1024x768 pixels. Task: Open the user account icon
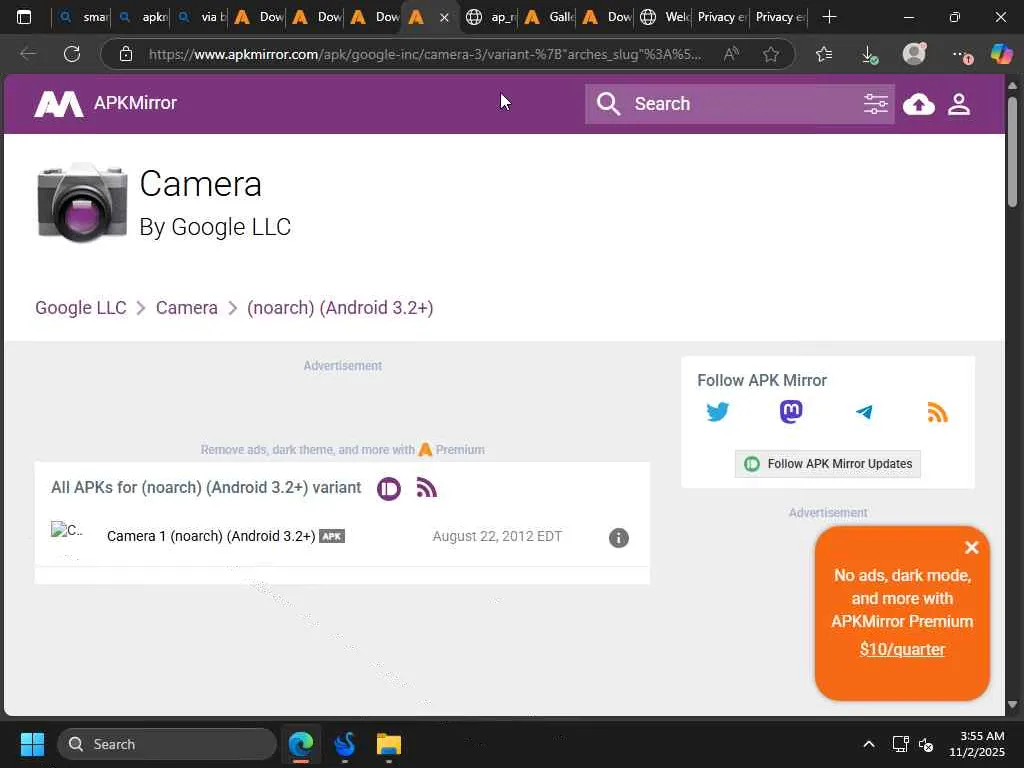(959, 104)
